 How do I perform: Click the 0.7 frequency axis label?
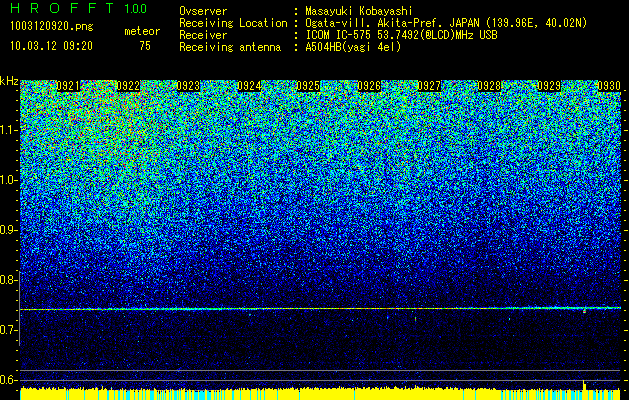8,330
